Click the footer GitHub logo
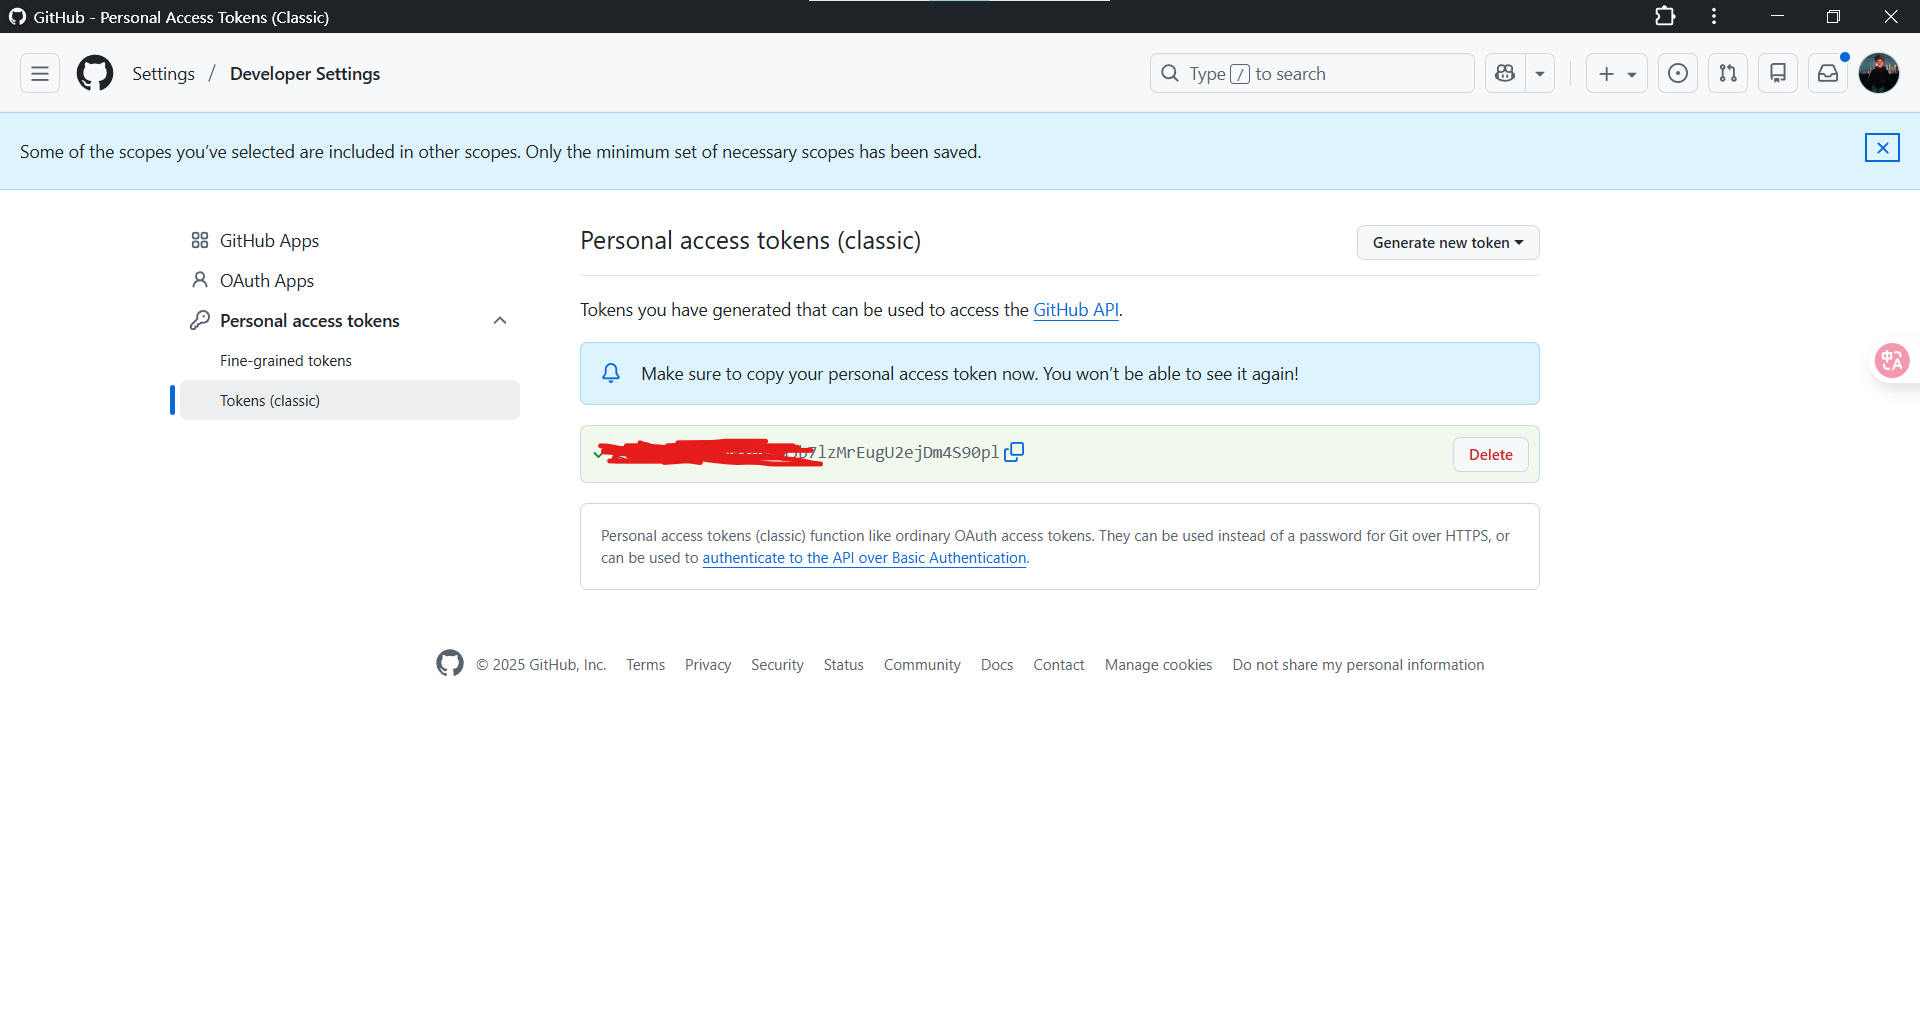This screenshot has height=1030, width=1920. coord(450,663)
